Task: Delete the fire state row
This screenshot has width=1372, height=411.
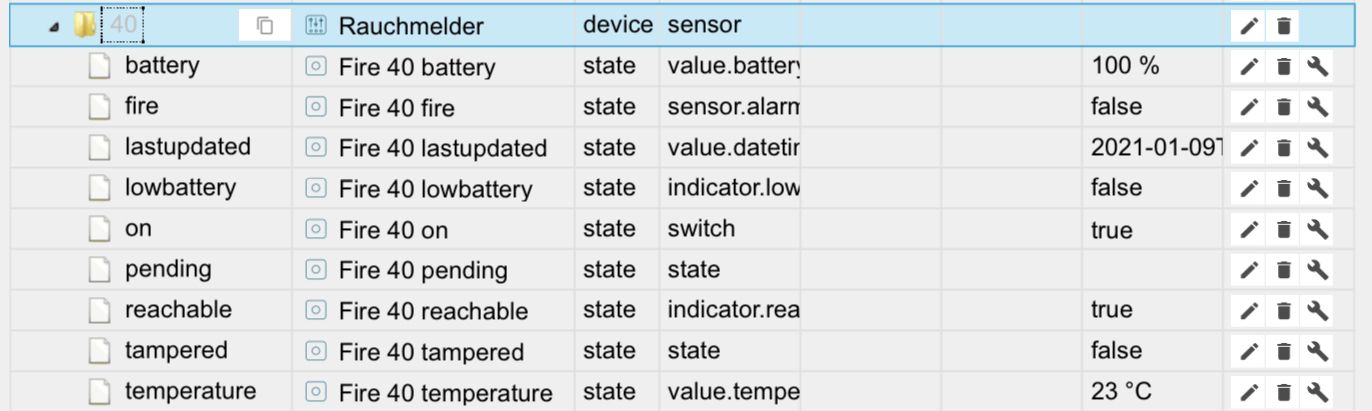Action: point(1283,107)
